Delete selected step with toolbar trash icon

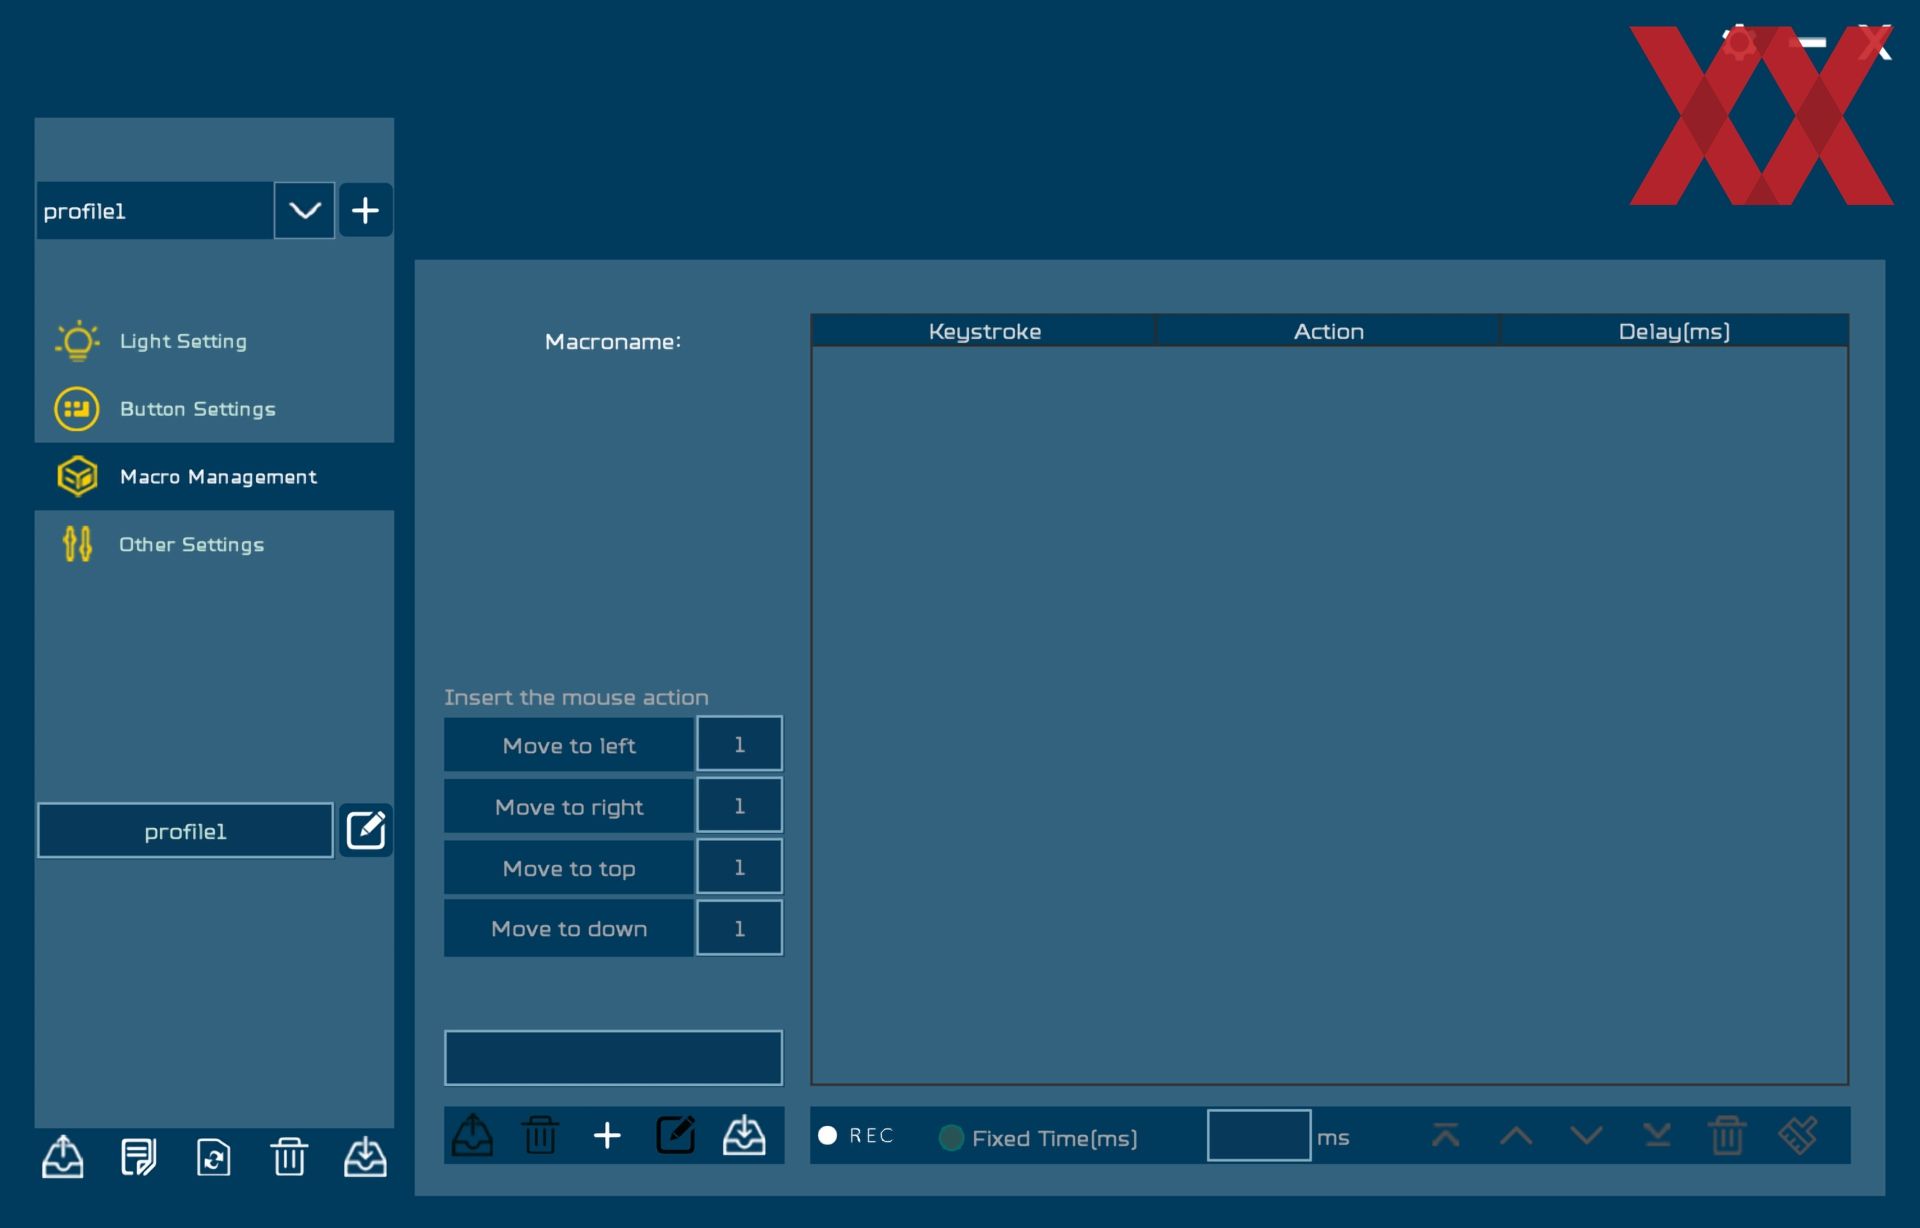(x=1727, y=1135)
